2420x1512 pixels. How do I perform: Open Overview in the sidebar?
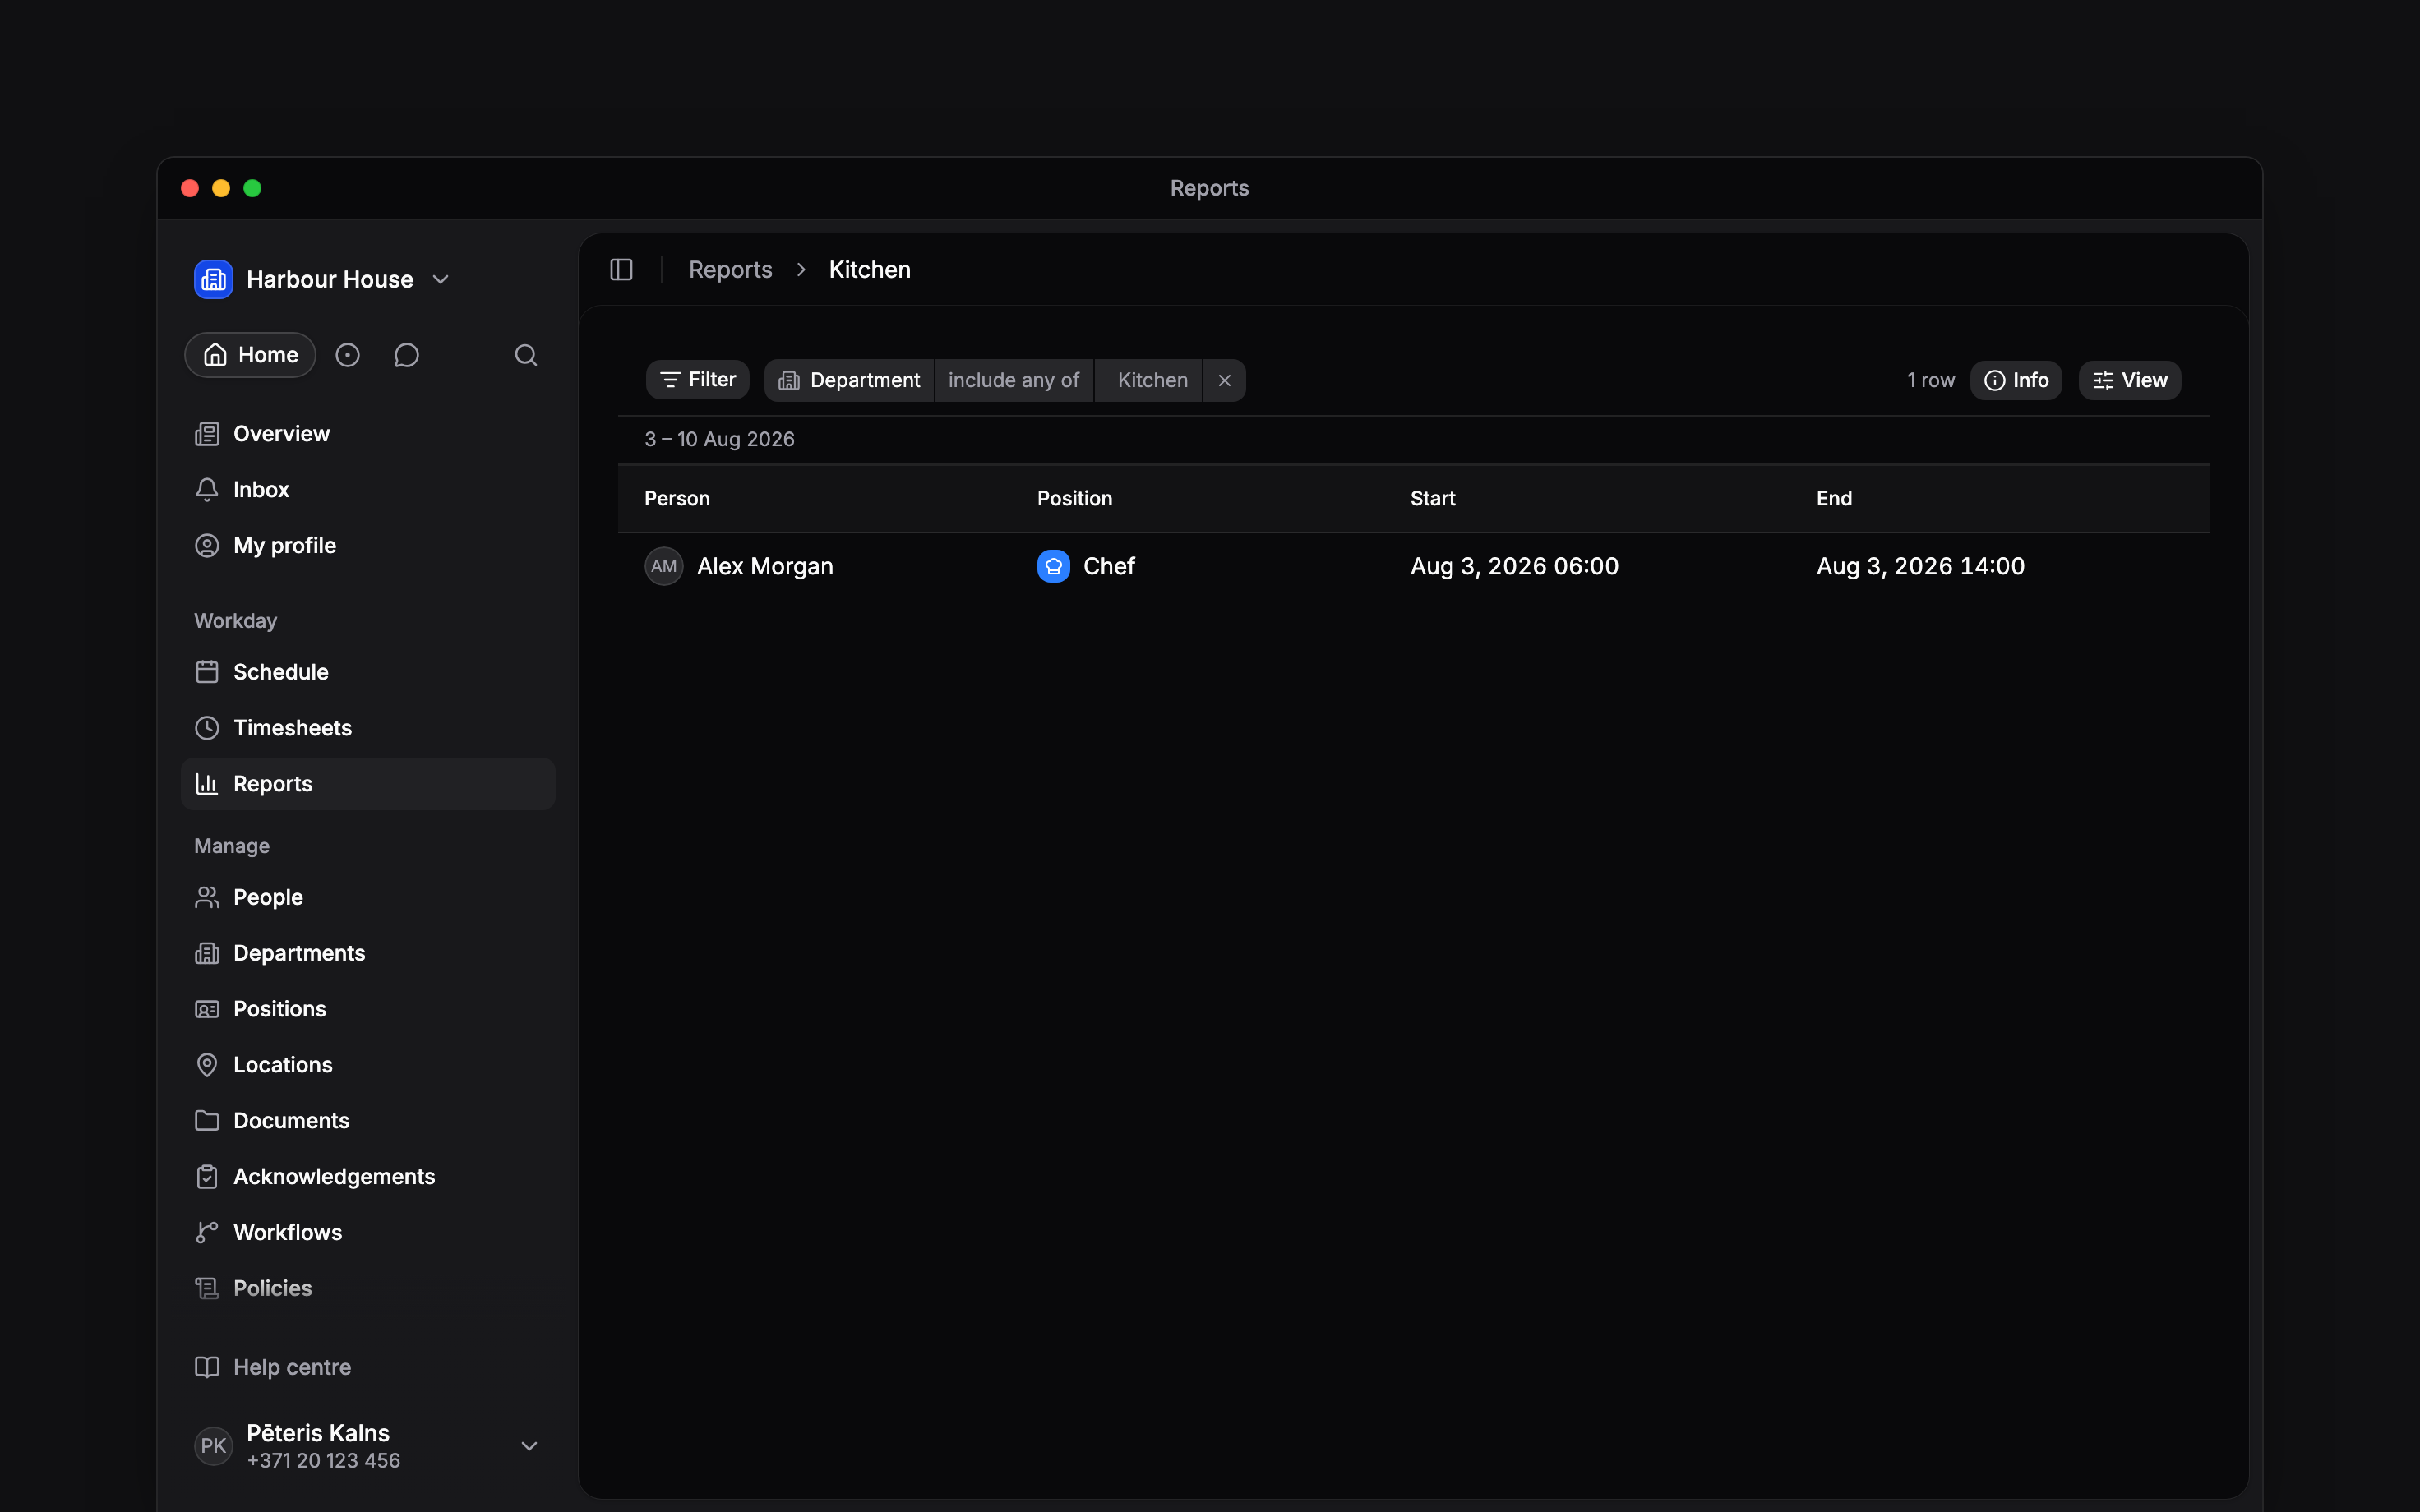click(x=368, y=434)
